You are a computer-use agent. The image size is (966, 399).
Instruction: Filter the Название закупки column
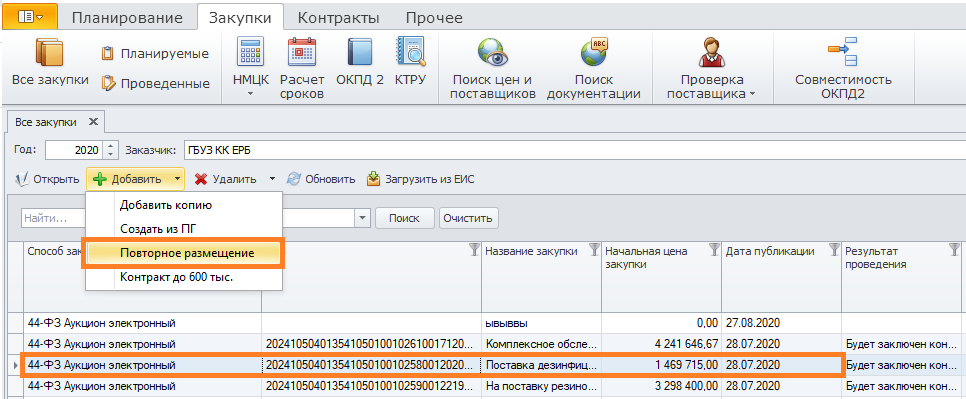(x=595, y=249)
